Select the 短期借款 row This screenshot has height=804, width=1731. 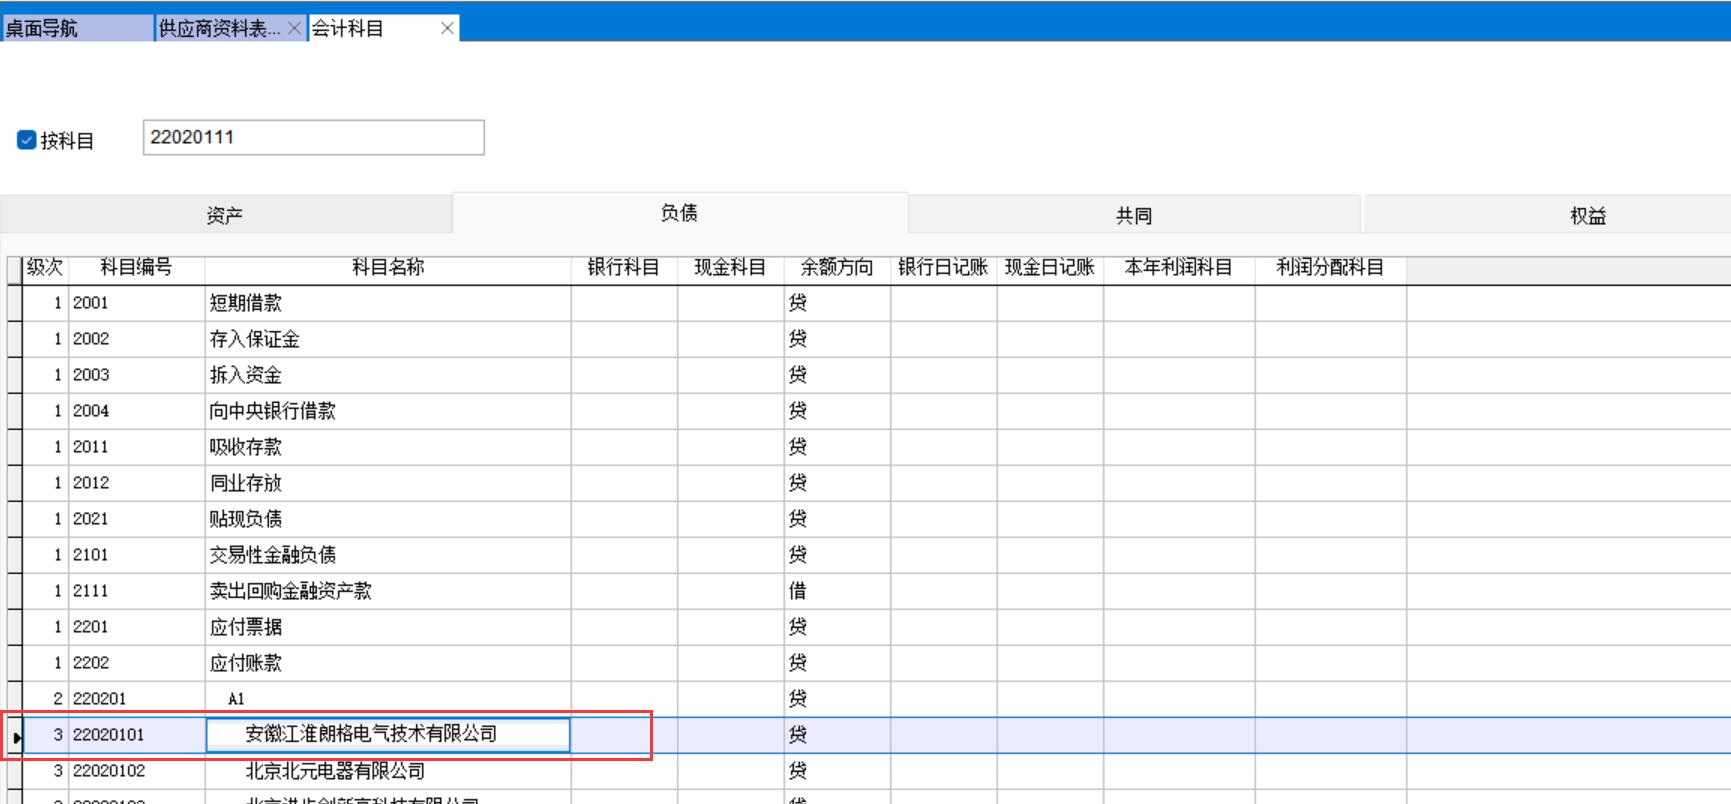pos(246,303)
